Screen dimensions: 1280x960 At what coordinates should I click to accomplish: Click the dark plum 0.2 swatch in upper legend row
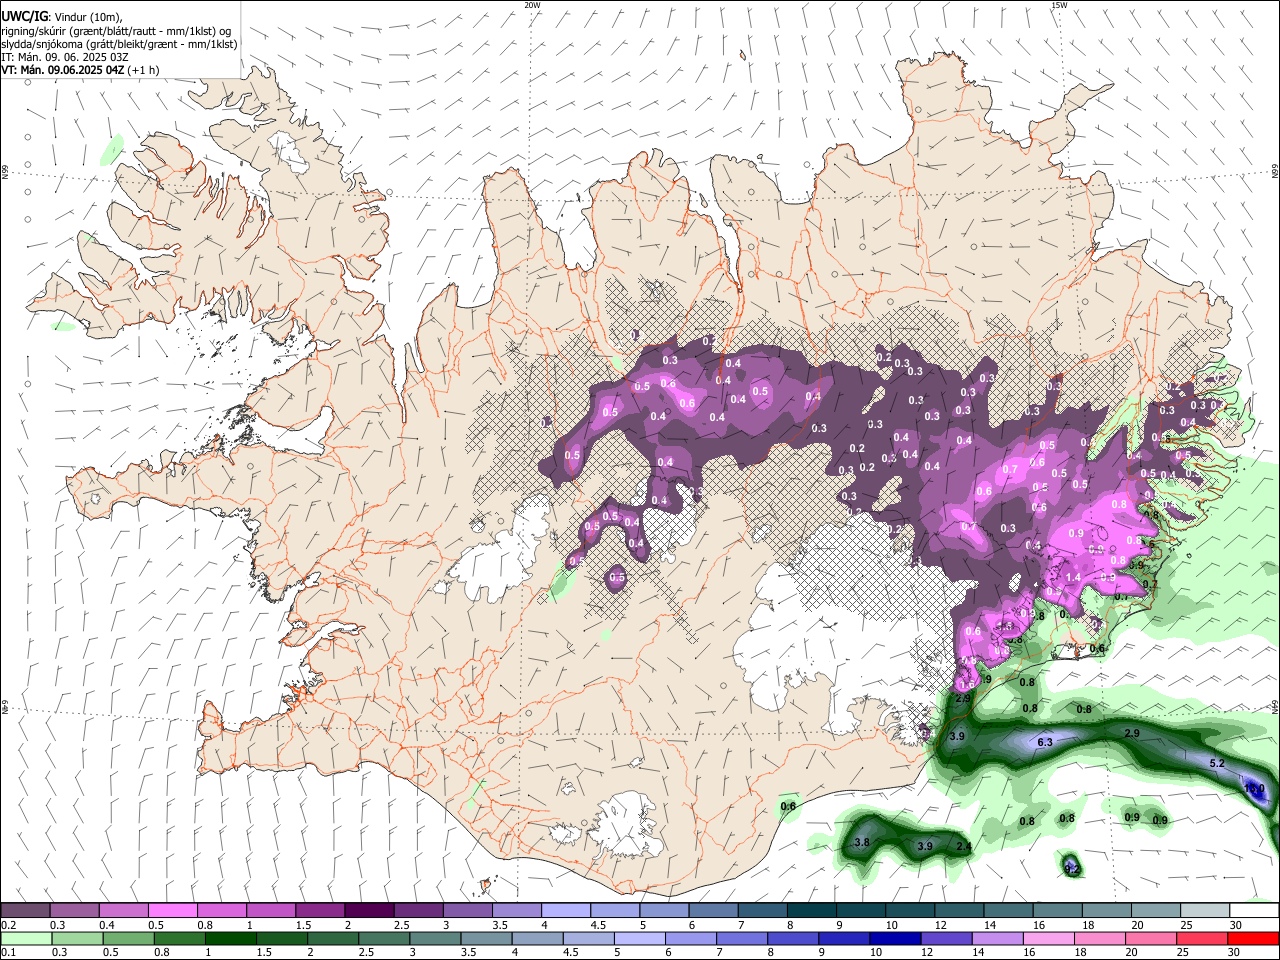click(x=25, y=910)
